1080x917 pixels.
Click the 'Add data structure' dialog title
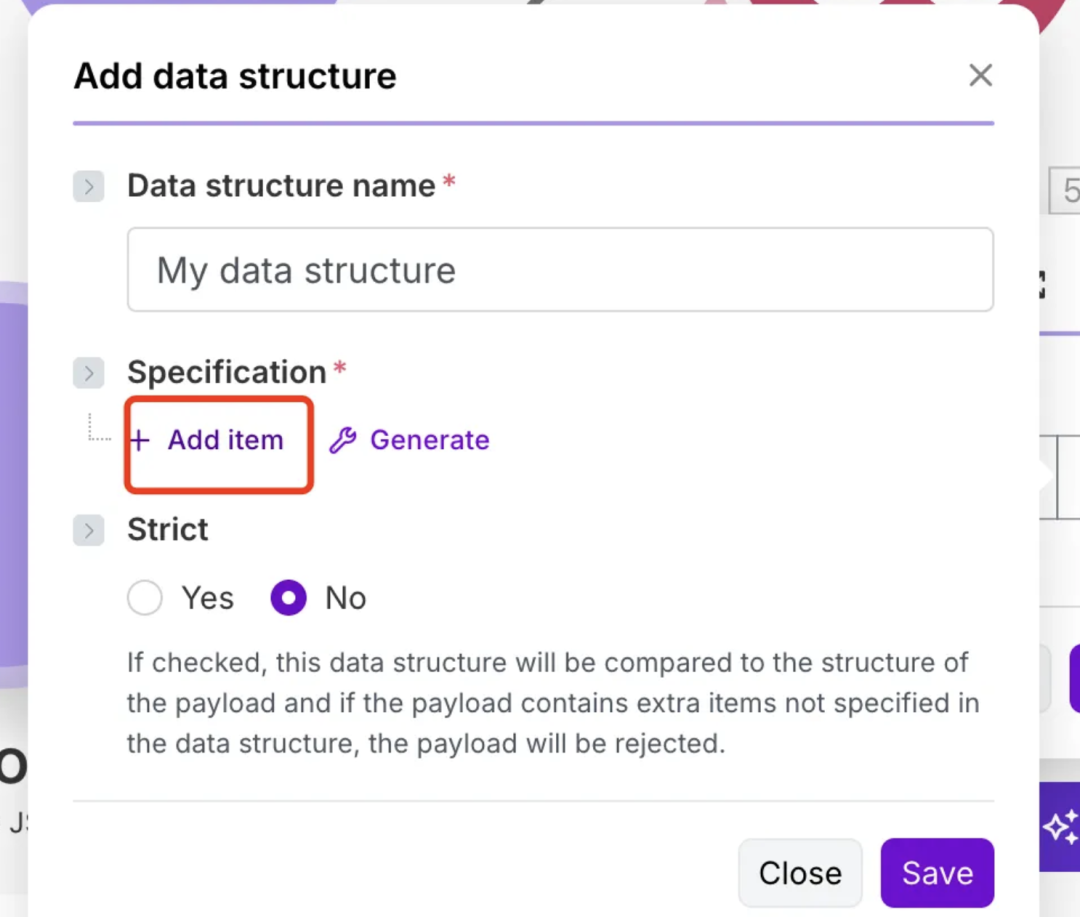tap(235, 76)
